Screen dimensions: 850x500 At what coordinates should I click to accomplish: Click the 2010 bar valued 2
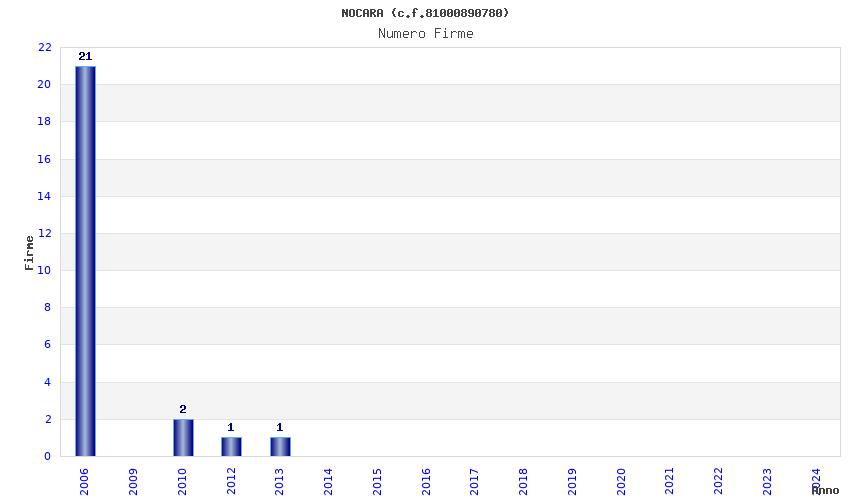(x=183, y=438)
